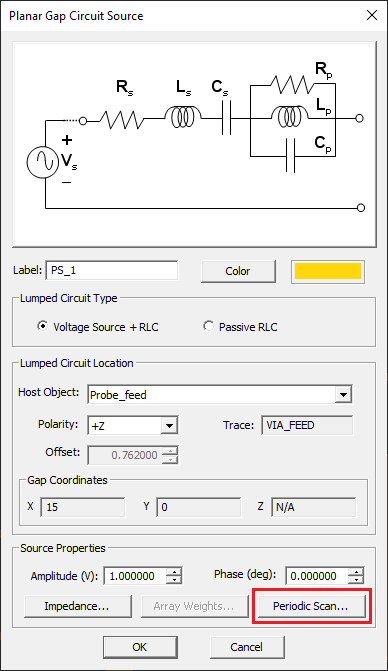Open the Host Object dropdown
The height and width of the screenshot is (671, 388).
click(x=344, y=395)
